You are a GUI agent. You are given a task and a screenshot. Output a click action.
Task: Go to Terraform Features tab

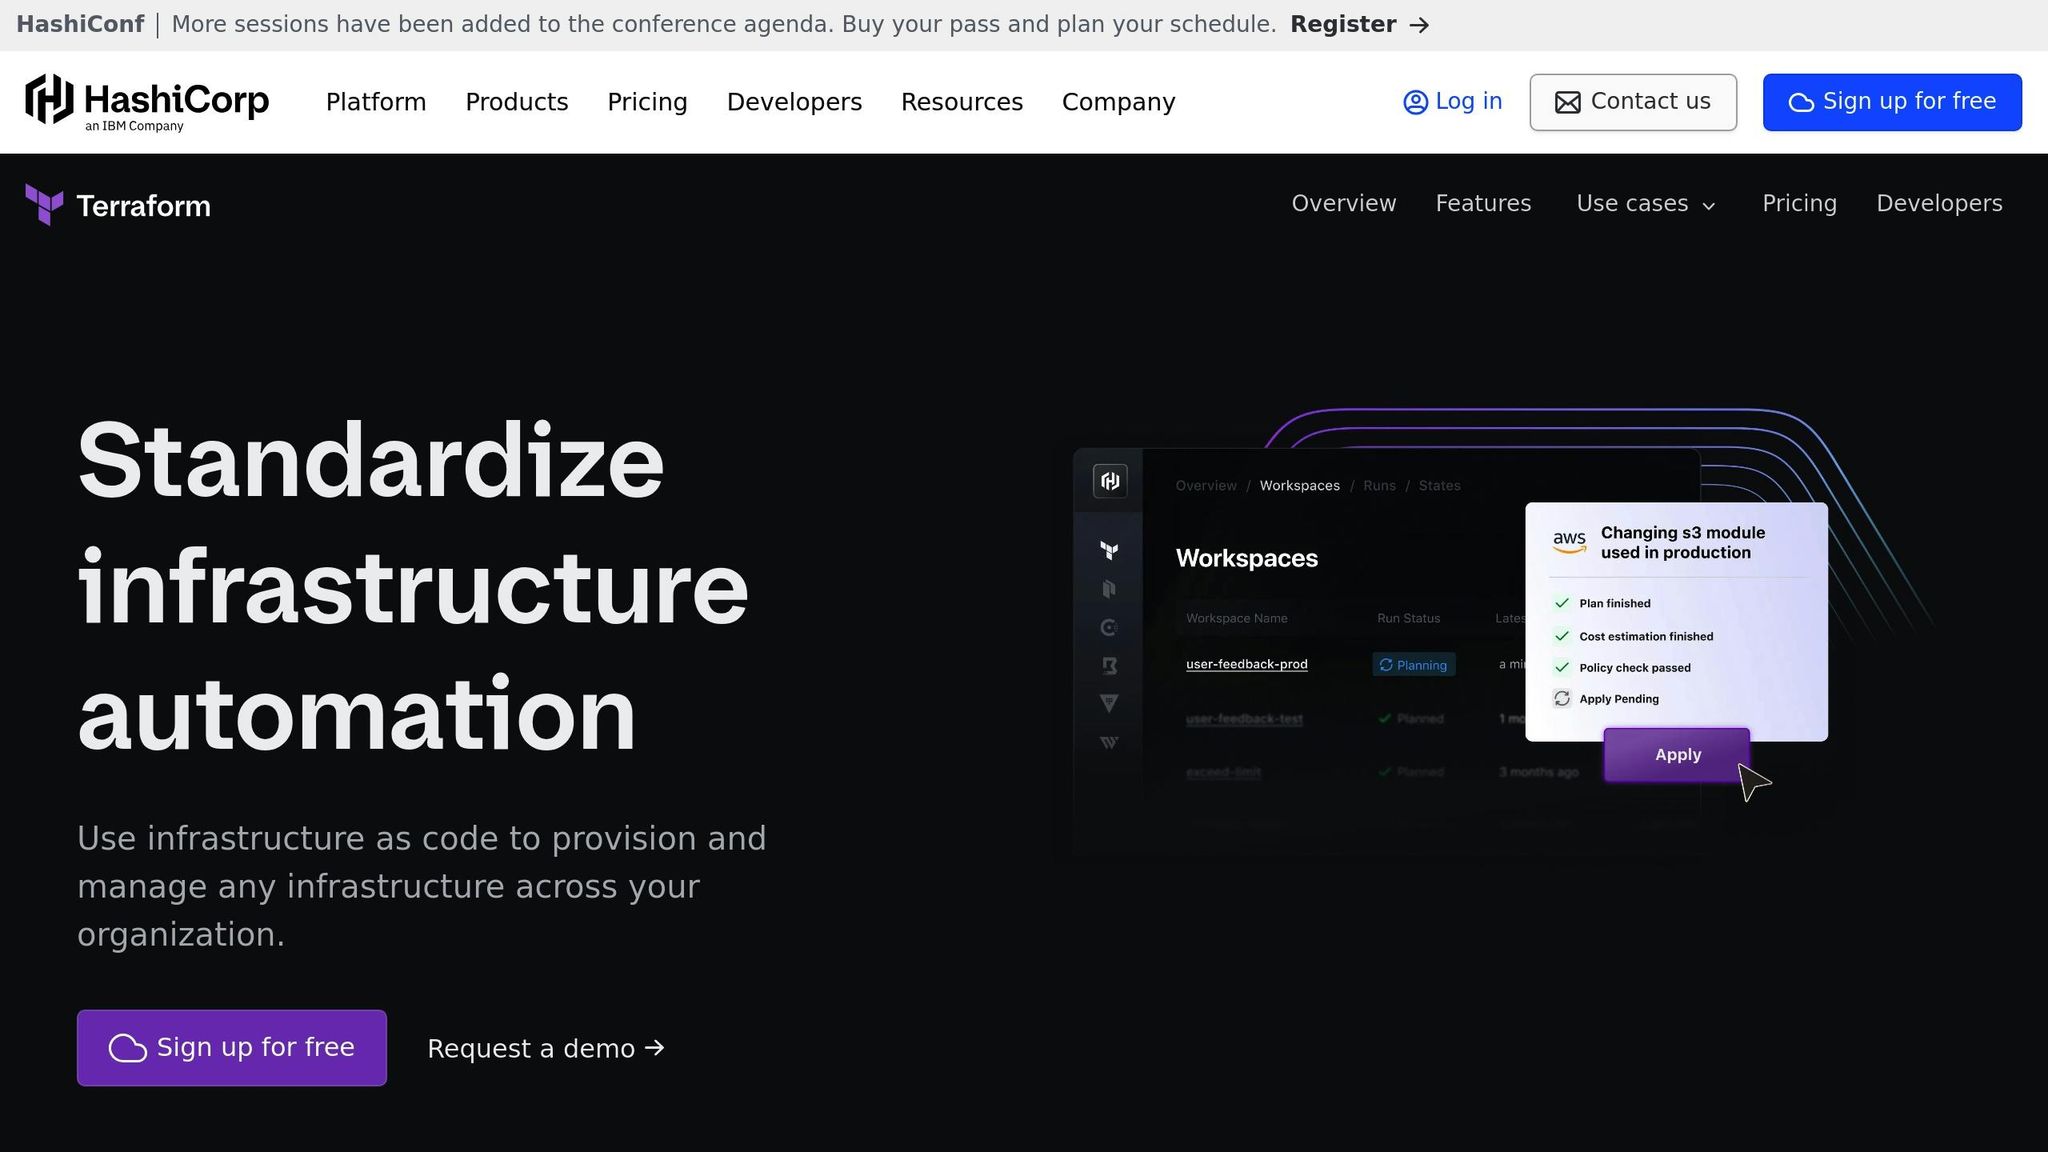point(1483,203)
